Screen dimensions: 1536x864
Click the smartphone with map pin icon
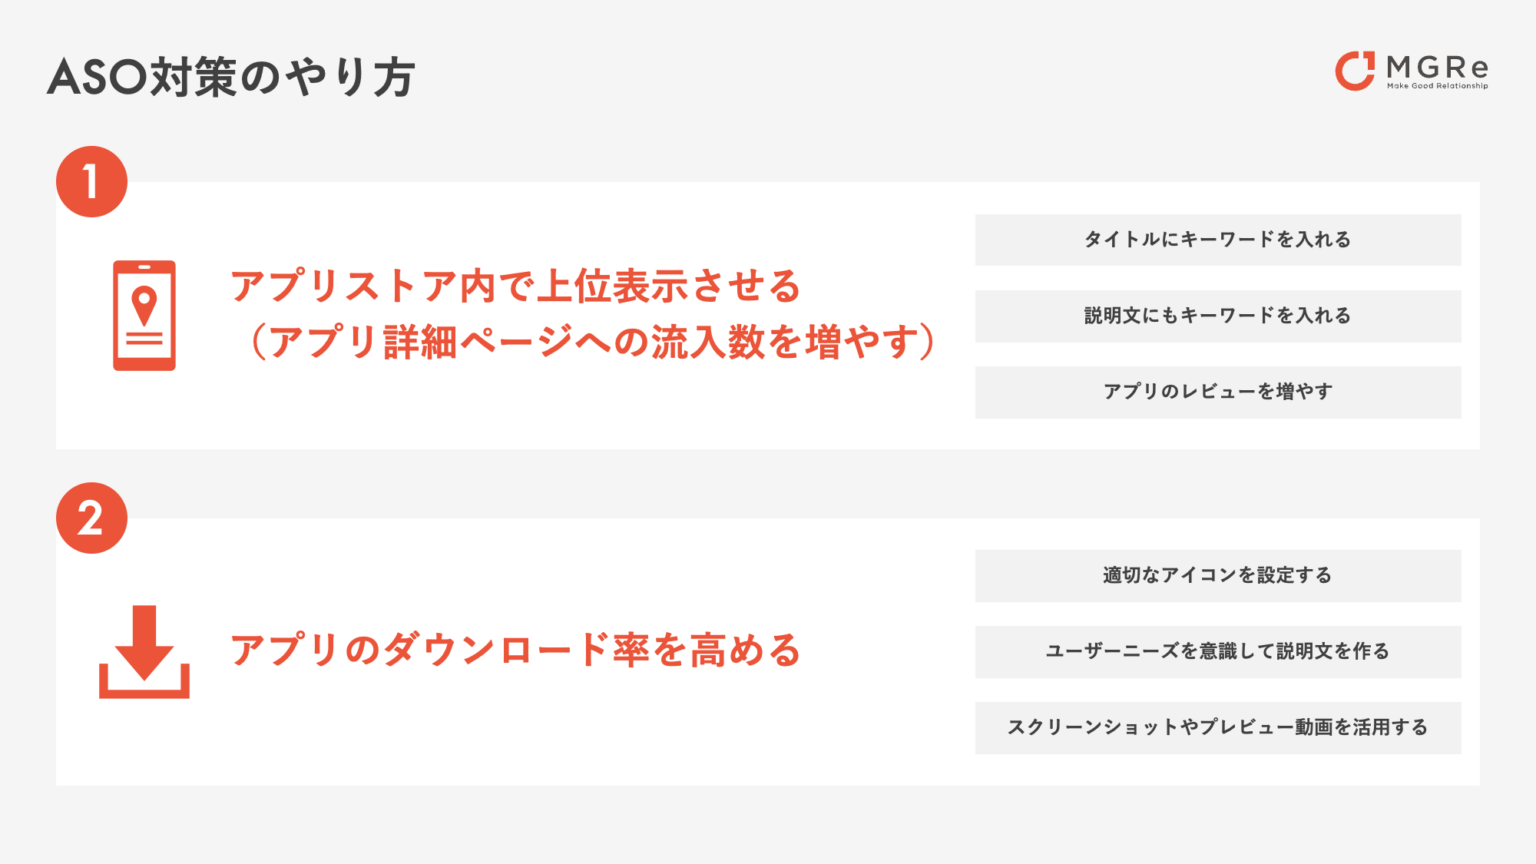point(144,316)
